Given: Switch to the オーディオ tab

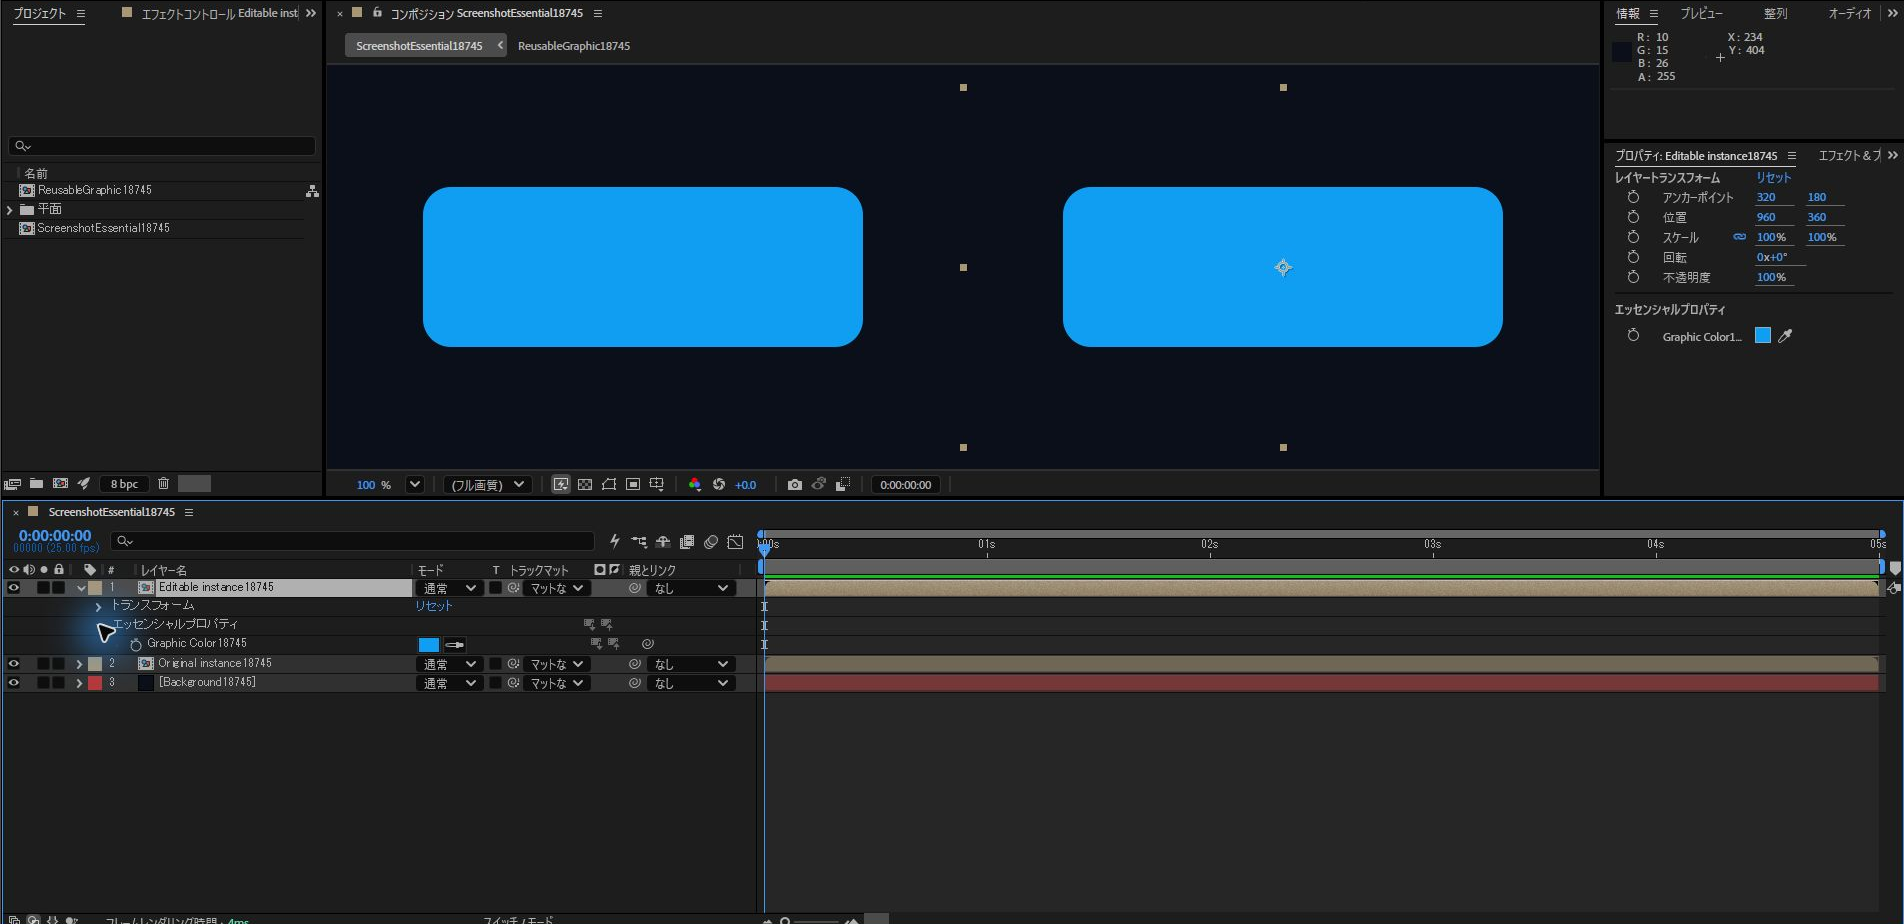Looking at the screenshot, I should [1850, 14].
